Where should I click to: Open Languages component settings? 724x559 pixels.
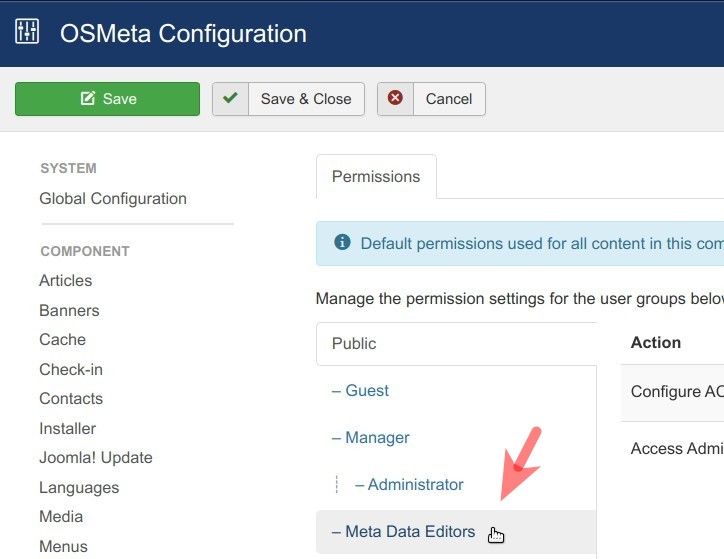click(x=79, y=487)
